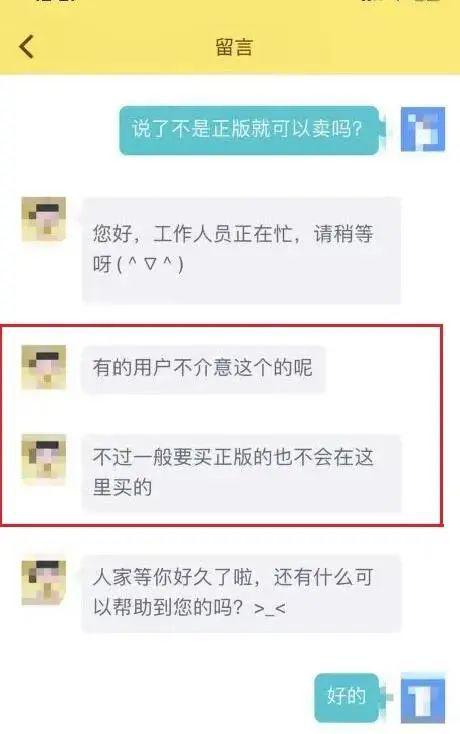Open agent avatar beside 不过一般要买正版的
The width and height of the screenshot is (460, 734).
point(44,457)
